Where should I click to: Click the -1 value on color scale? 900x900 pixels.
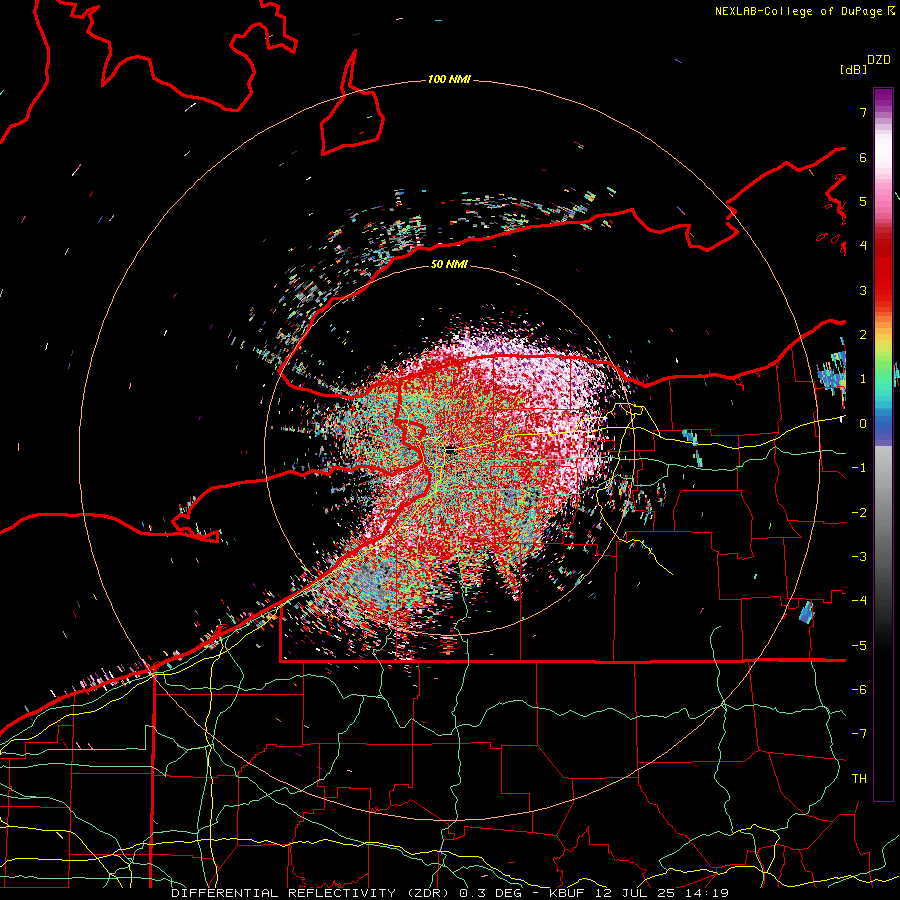(859, 468)
